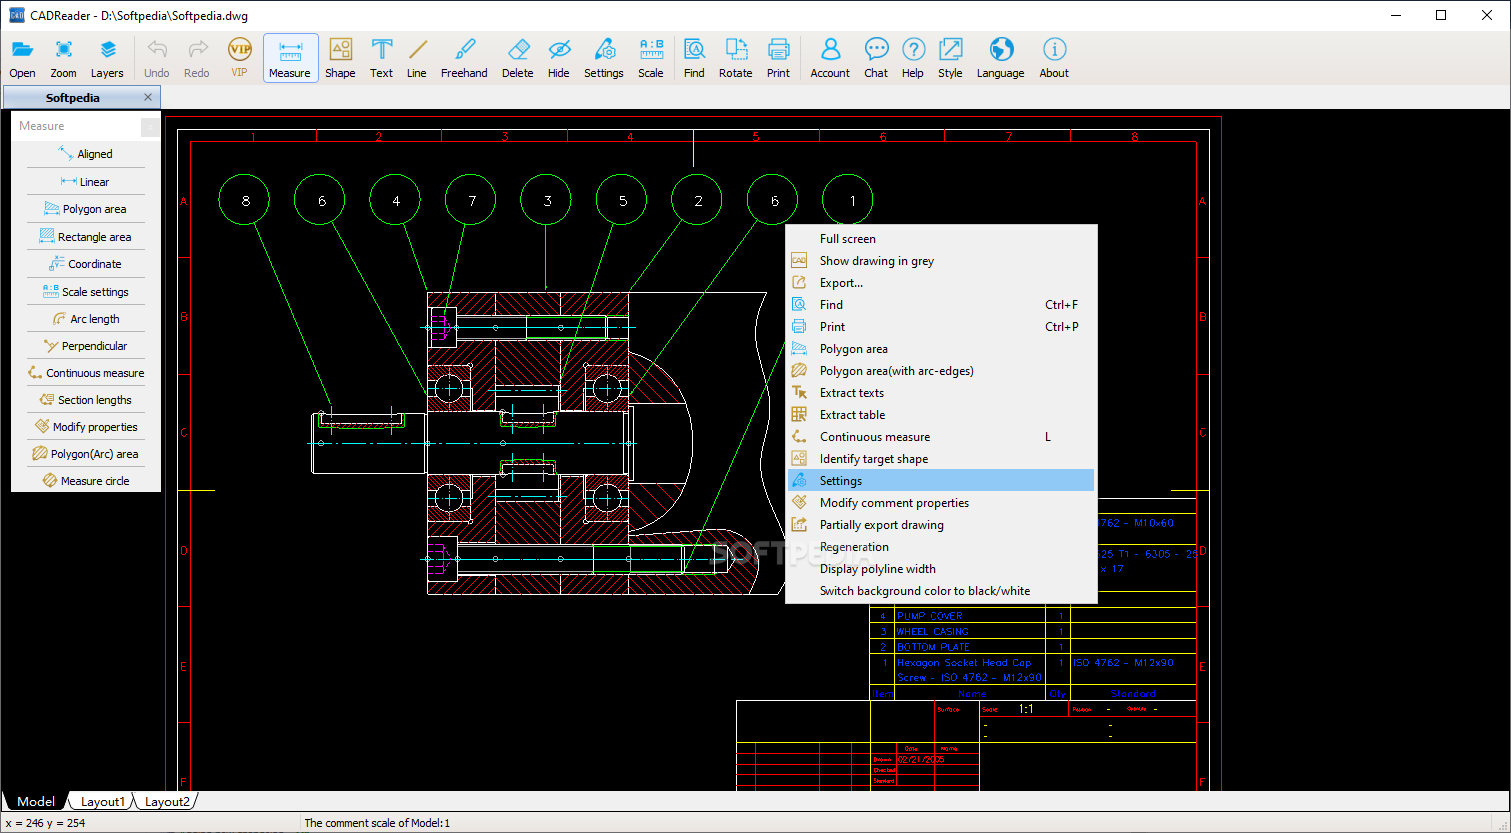This screenshot has height=833, width=1511.
Task: Select Display polyline width option
Action: pos(941,569)
